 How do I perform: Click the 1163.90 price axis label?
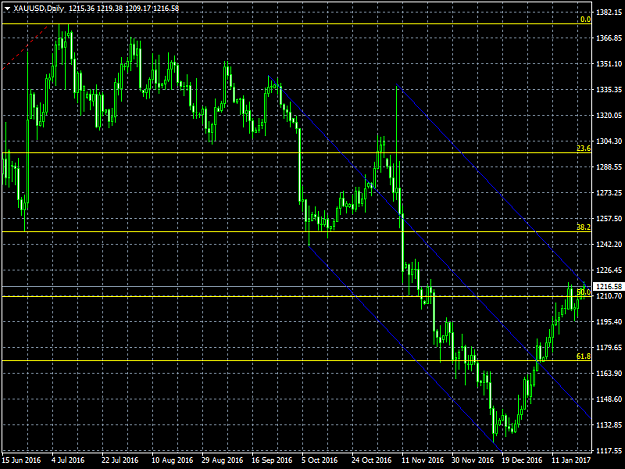click(609, 373)
